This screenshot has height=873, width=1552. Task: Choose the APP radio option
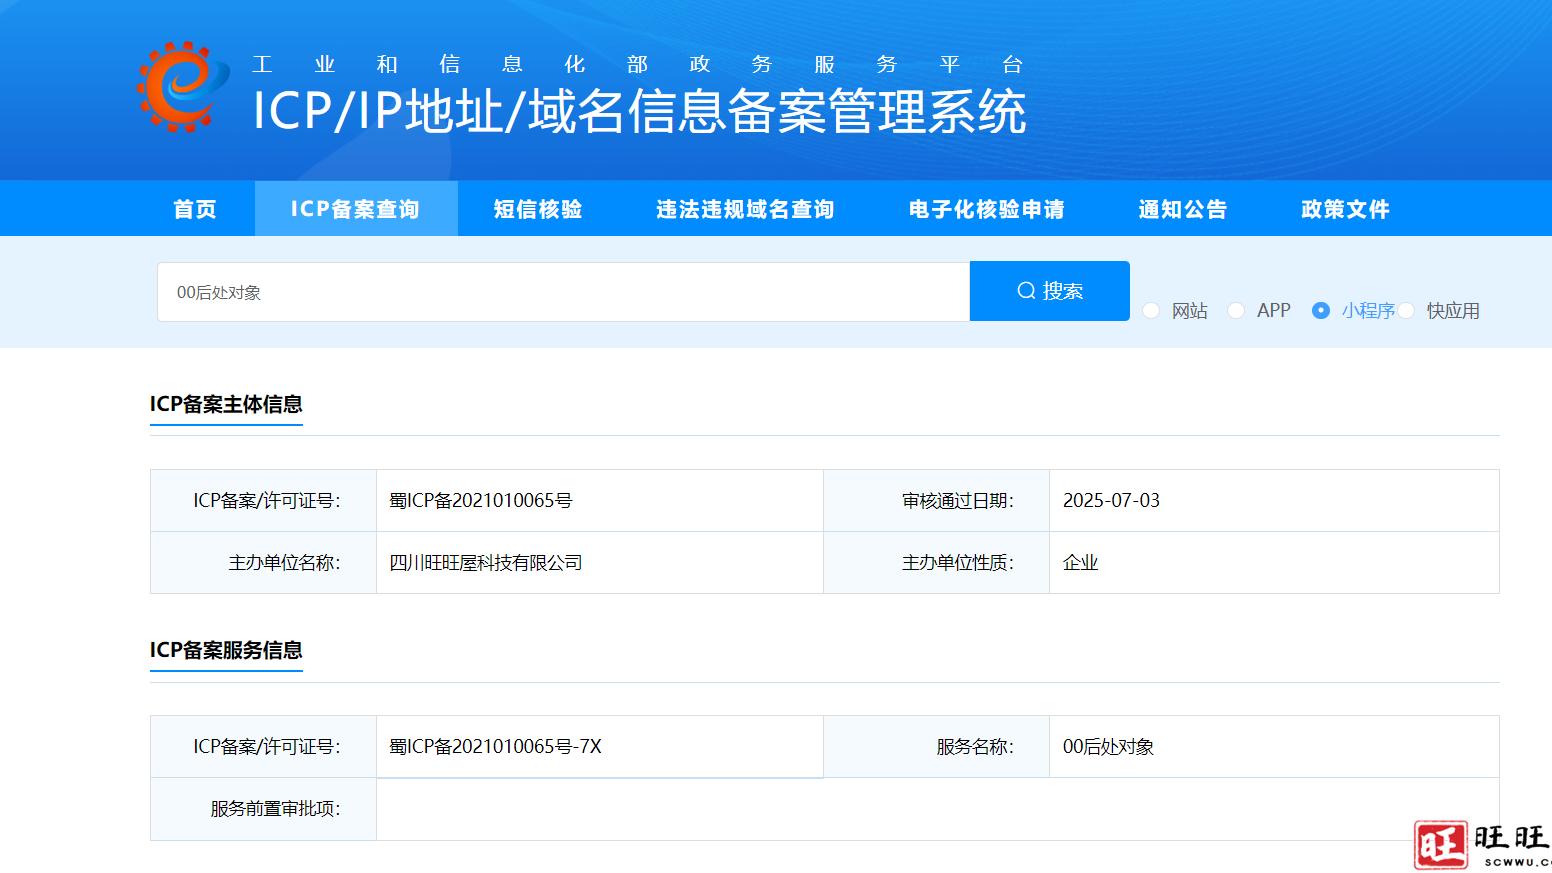click(x=1236, y=311)
